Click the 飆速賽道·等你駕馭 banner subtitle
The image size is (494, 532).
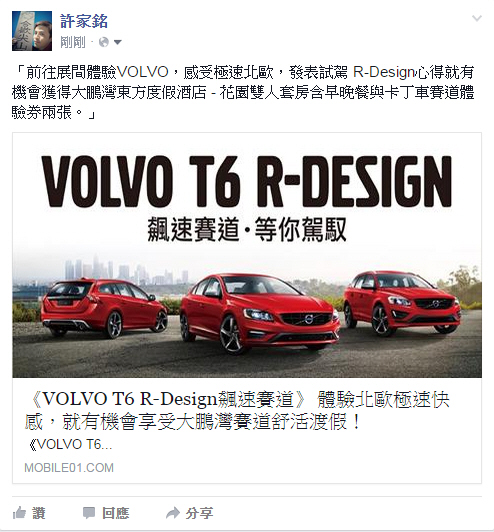tap(247, 230)
